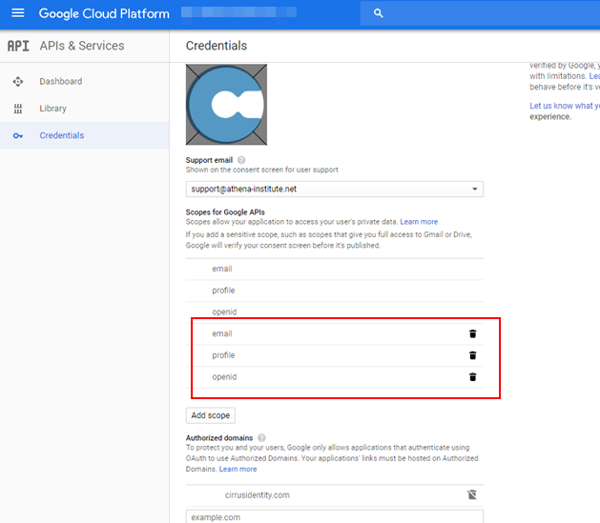Click the Credentials key icon

coord(18,135)
